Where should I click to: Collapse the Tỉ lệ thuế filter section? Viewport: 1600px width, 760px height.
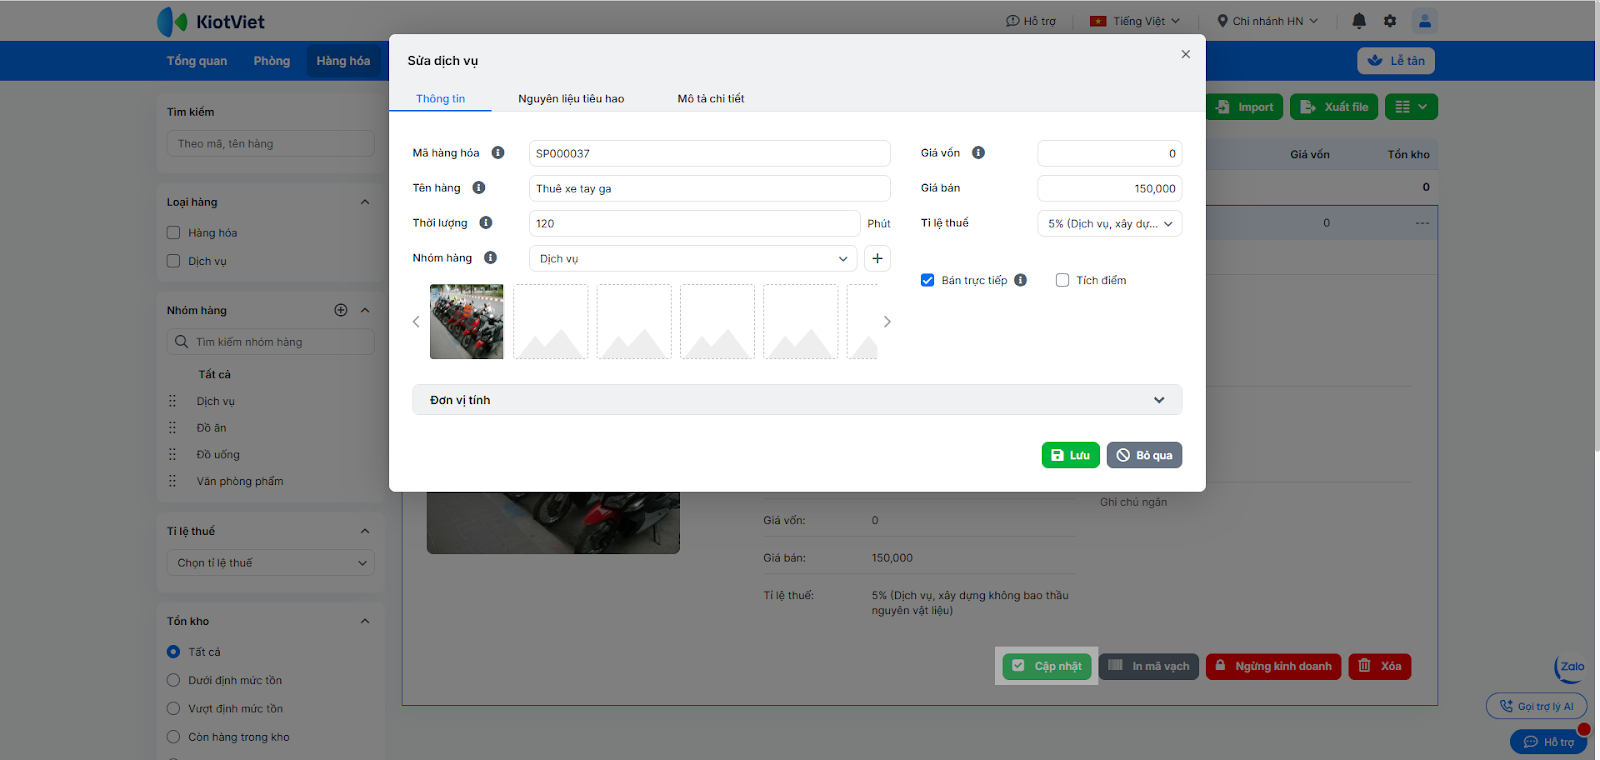(x=365, y=531)
